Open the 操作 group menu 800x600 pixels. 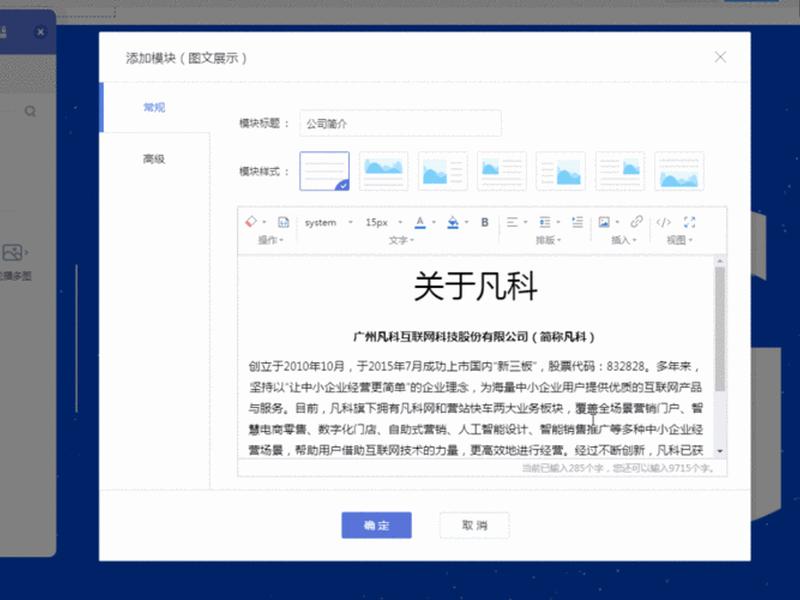(270, 240)
